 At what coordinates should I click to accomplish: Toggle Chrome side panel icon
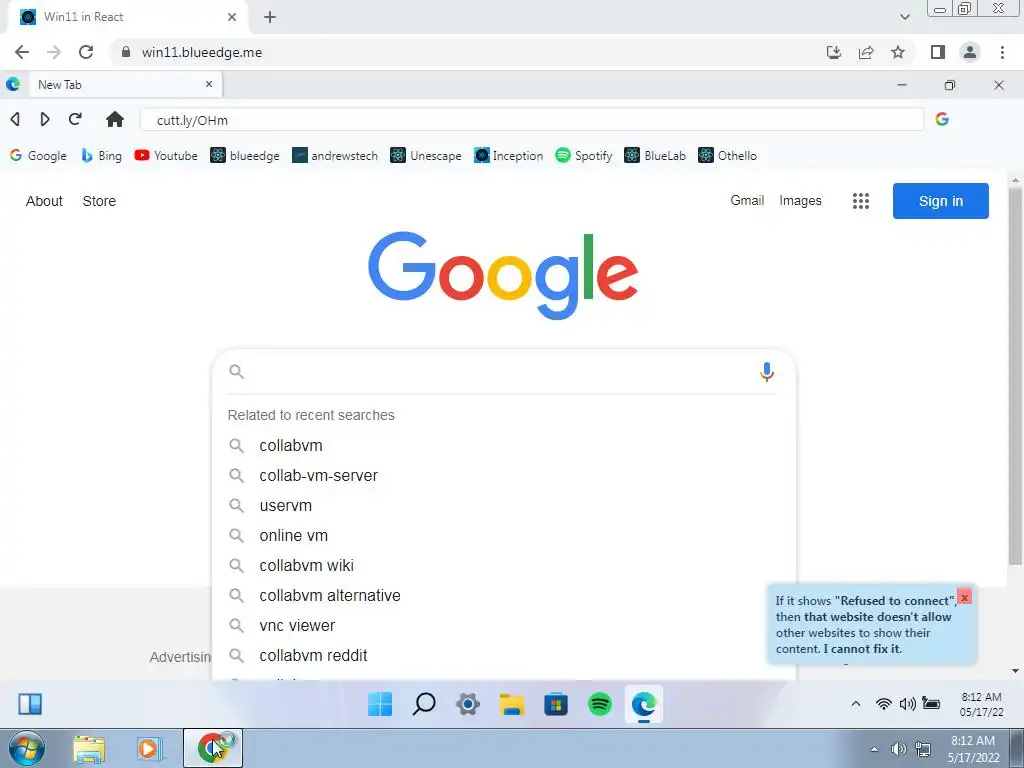938,52
